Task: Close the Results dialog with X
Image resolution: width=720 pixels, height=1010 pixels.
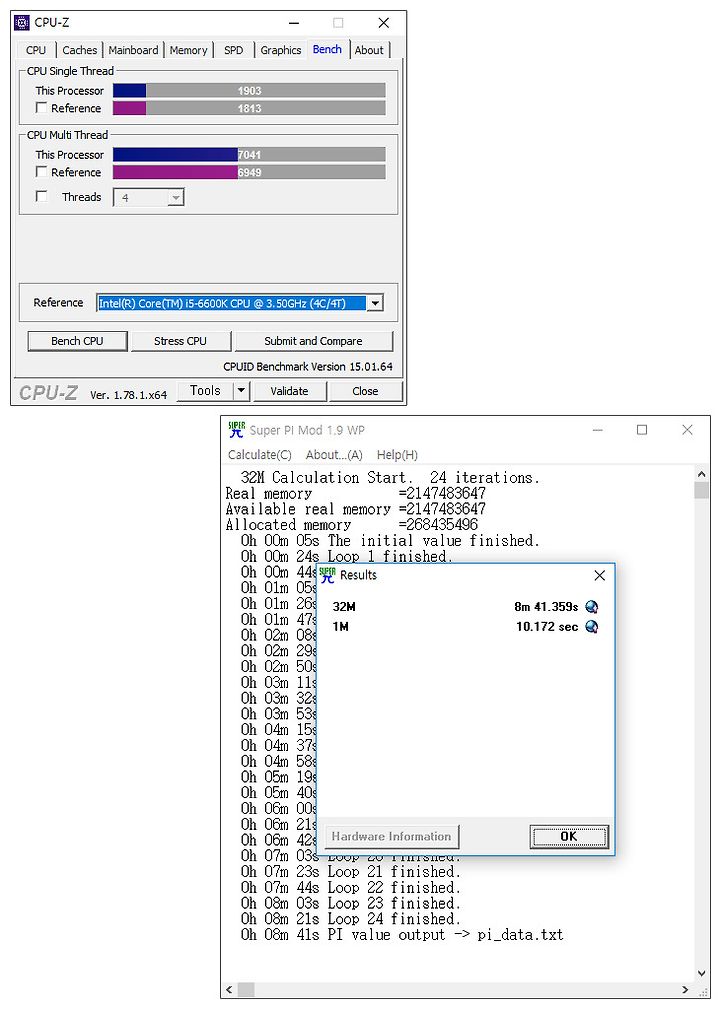Action: (600, 575)
